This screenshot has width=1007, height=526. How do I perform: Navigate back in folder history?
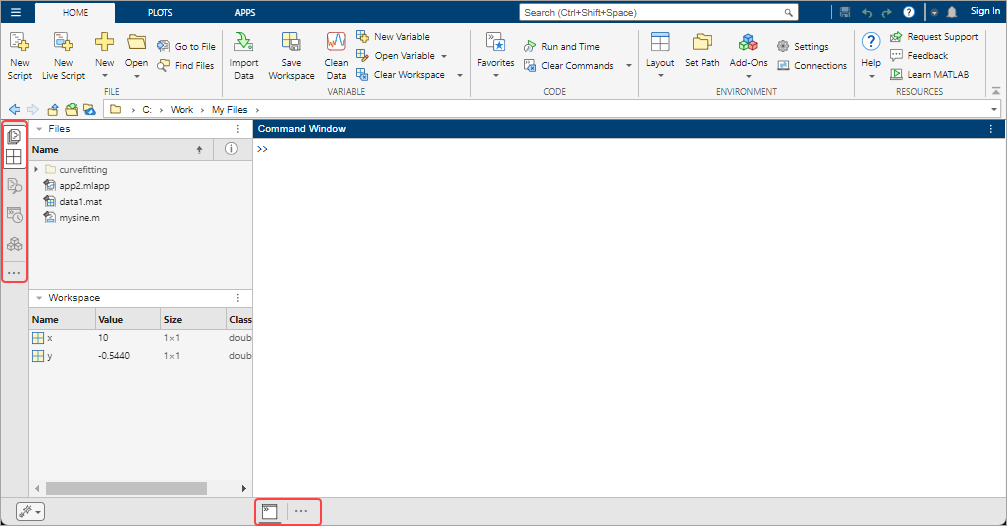[14, 110]
